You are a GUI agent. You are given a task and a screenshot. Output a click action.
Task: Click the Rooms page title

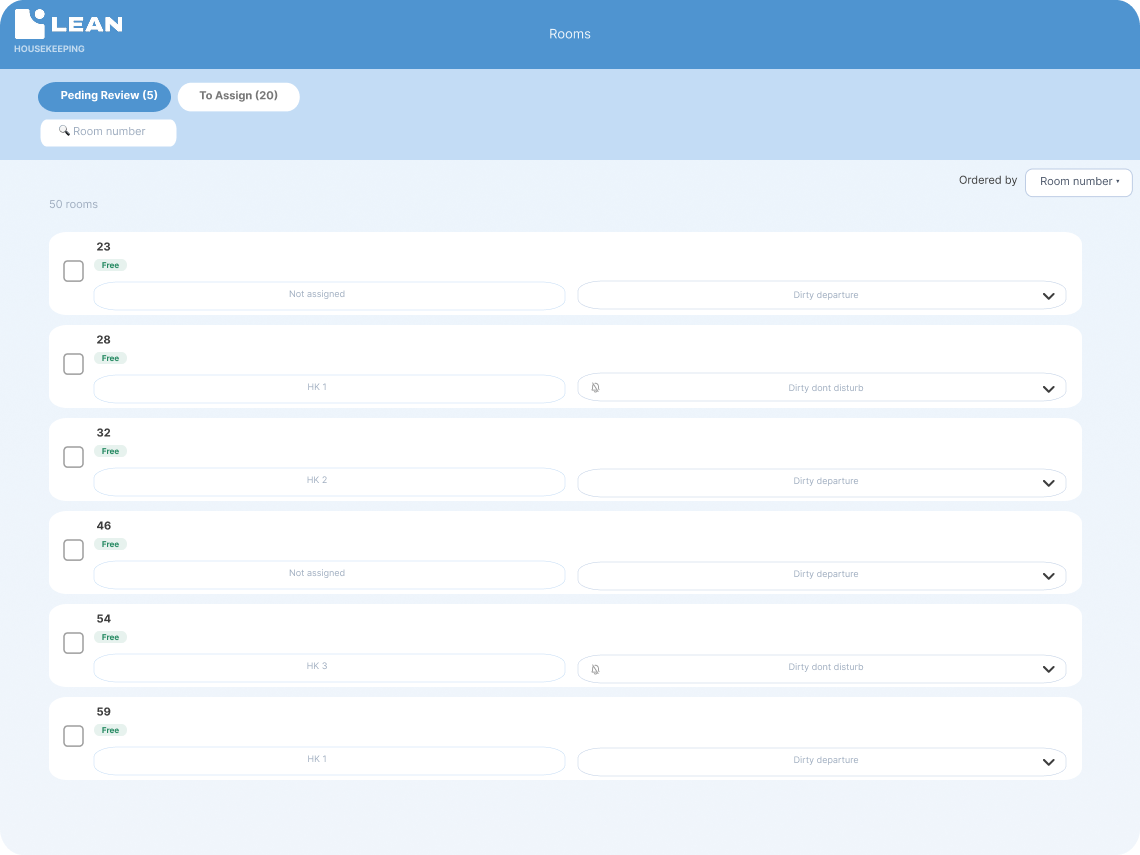[x=569, y=34]
